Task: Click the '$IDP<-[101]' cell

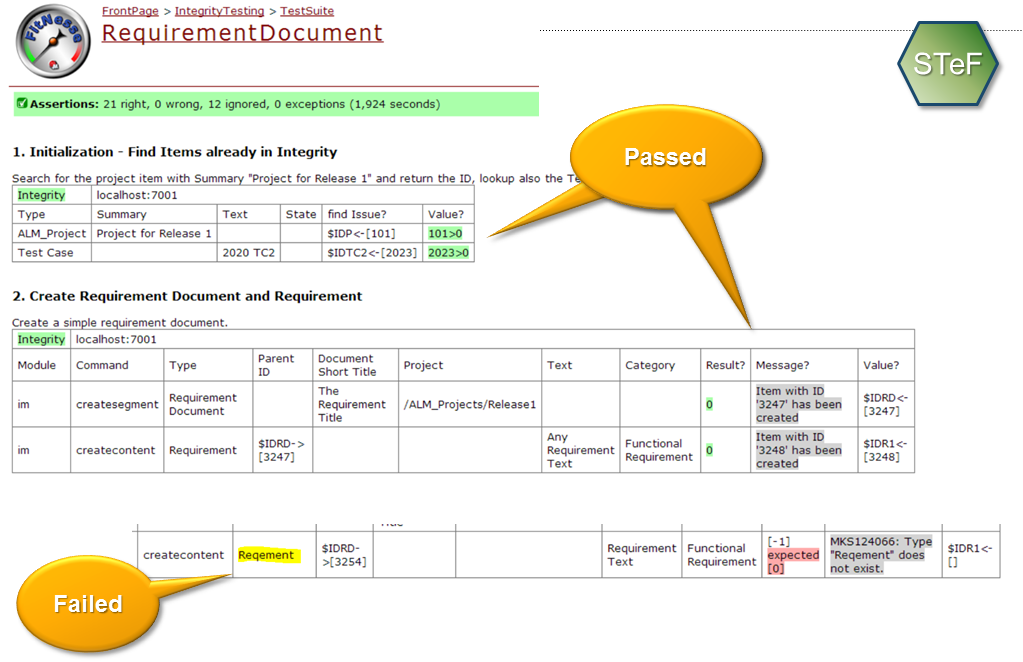Action: (373, 233)
